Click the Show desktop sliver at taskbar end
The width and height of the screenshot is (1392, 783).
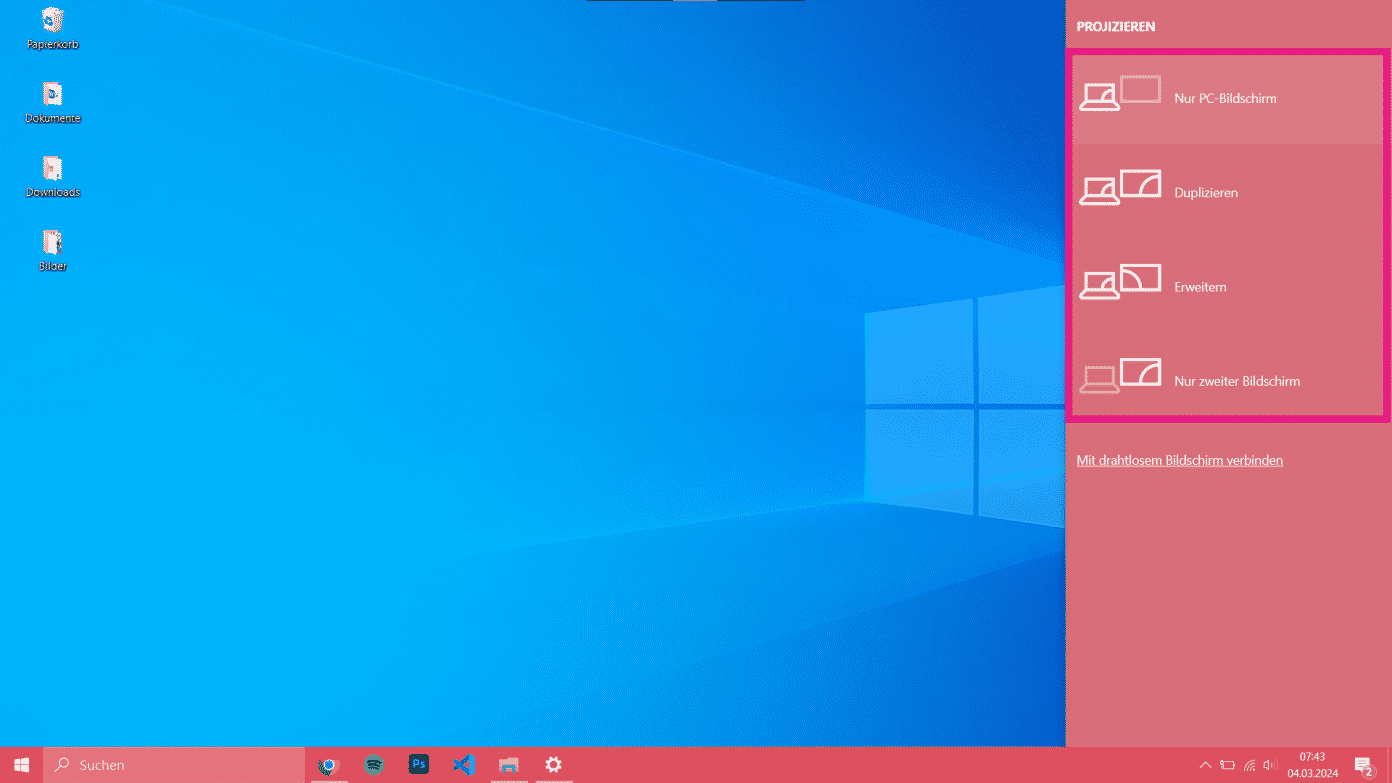coord(1388,765)
